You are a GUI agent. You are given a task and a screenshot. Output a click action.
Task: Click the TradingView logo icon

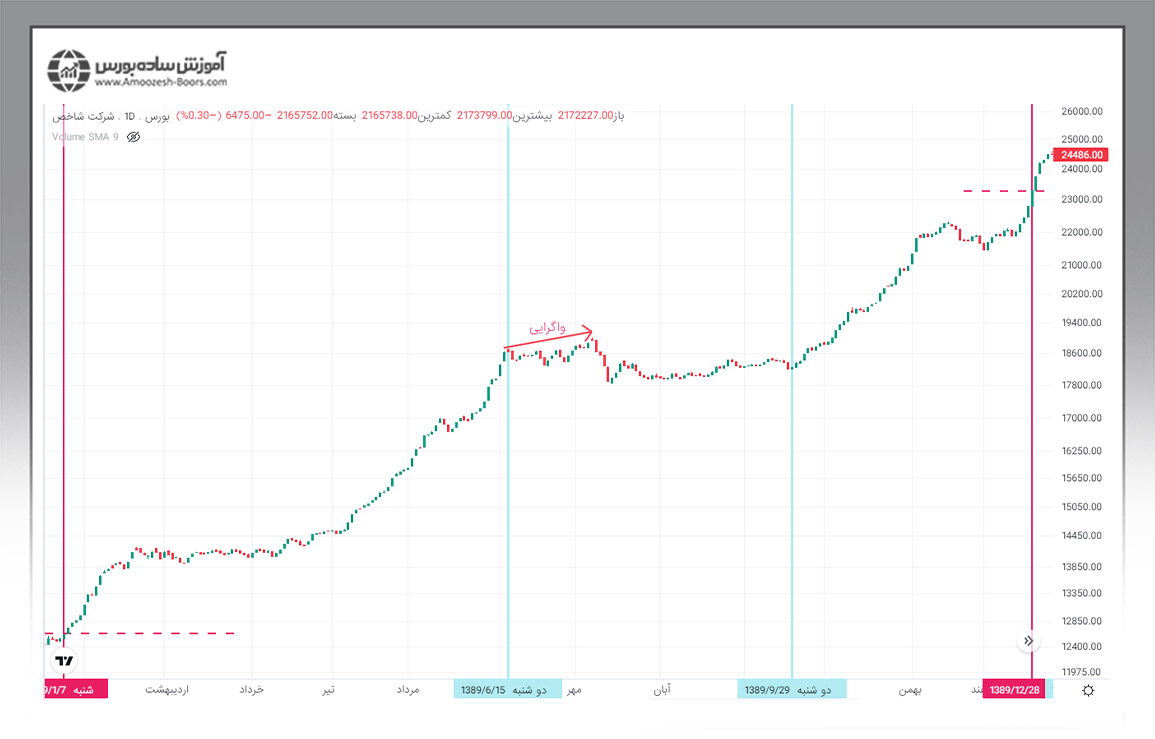coord(65,661)
